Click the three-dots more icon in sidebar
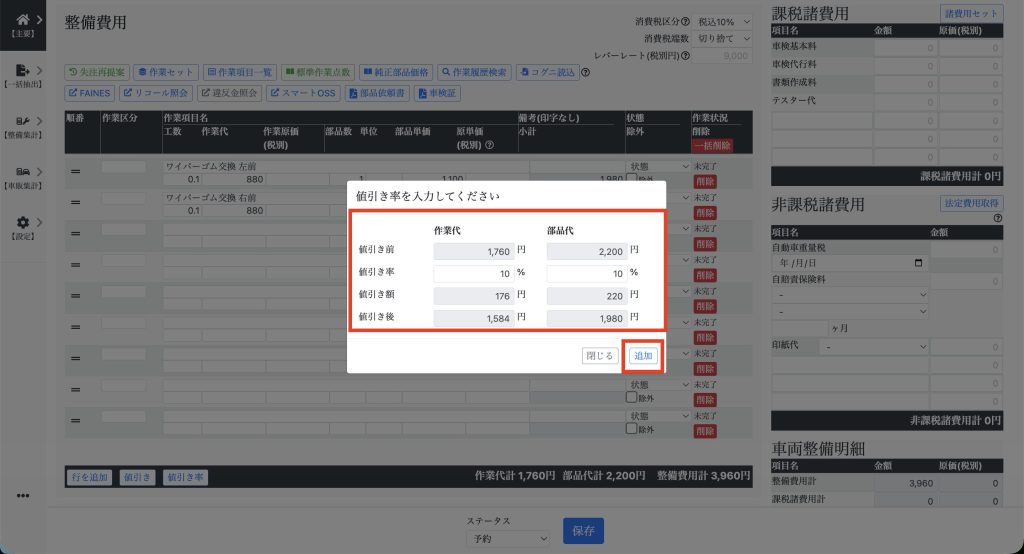The width and height of the screenshot is (1024, 554). (23, 495)
